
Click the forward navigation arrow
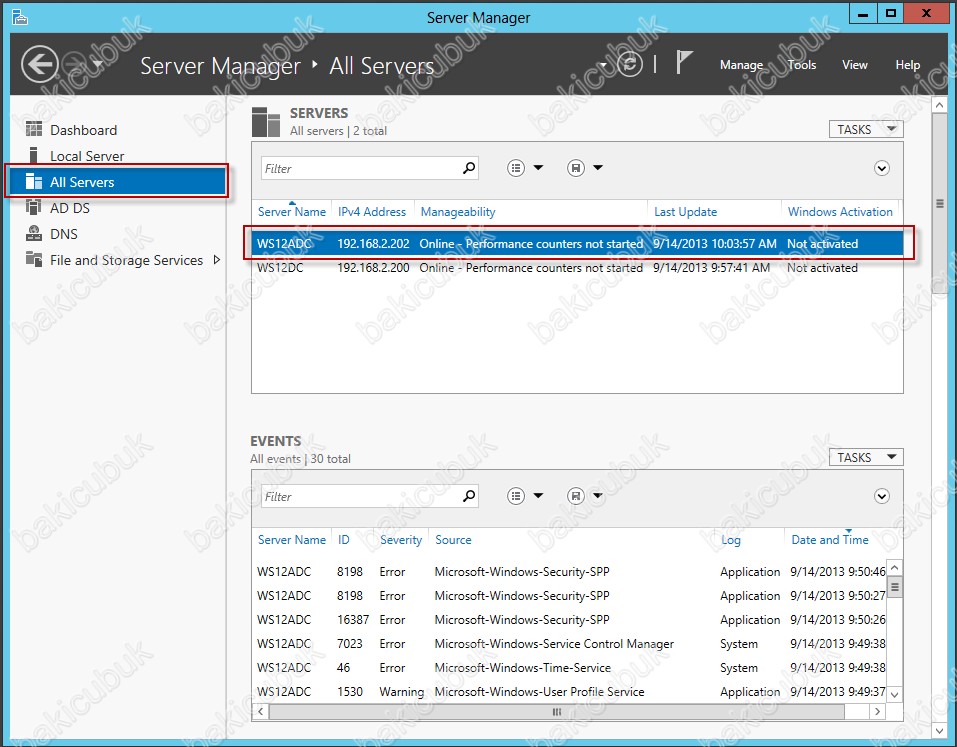click(x=74, y=64)
